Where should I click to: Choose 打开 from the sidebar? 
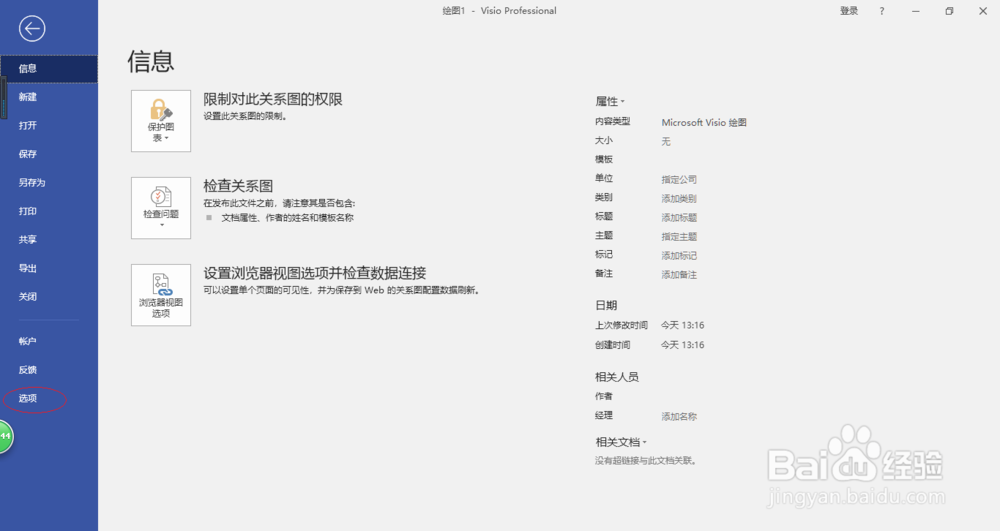(x=49, y=126)
